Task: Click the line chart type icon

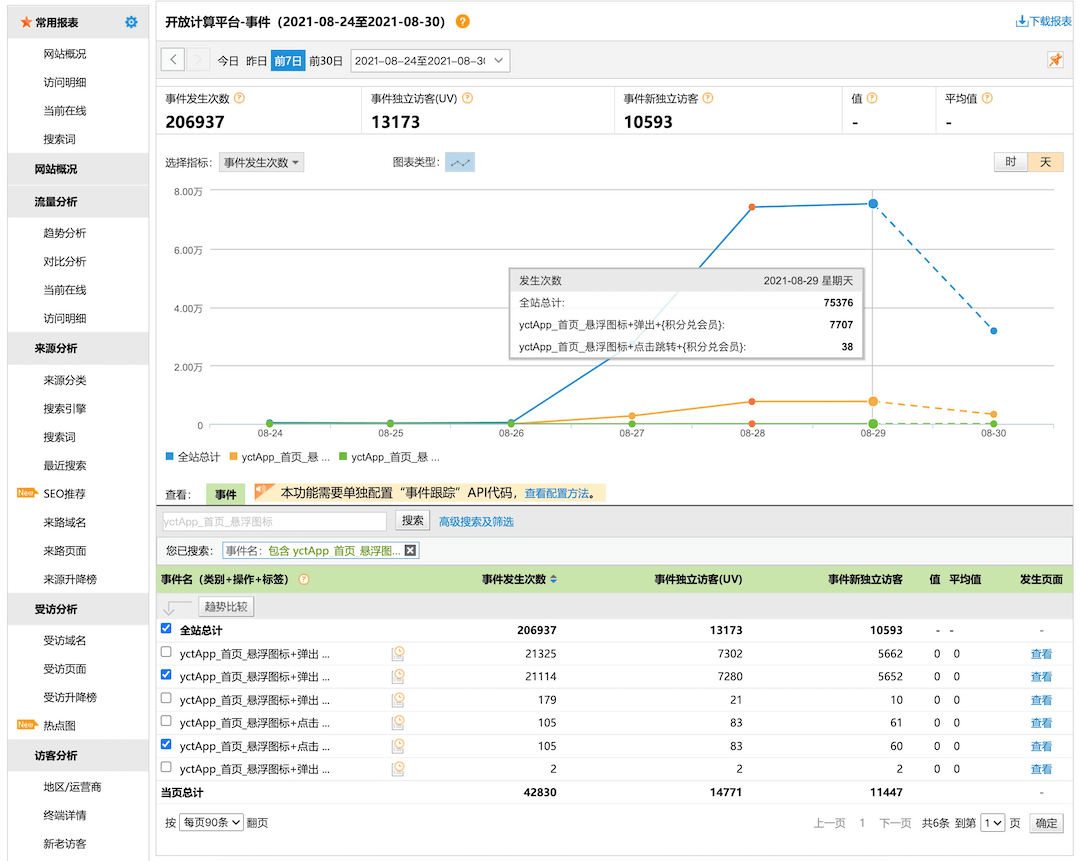Action: pos(460,162)
